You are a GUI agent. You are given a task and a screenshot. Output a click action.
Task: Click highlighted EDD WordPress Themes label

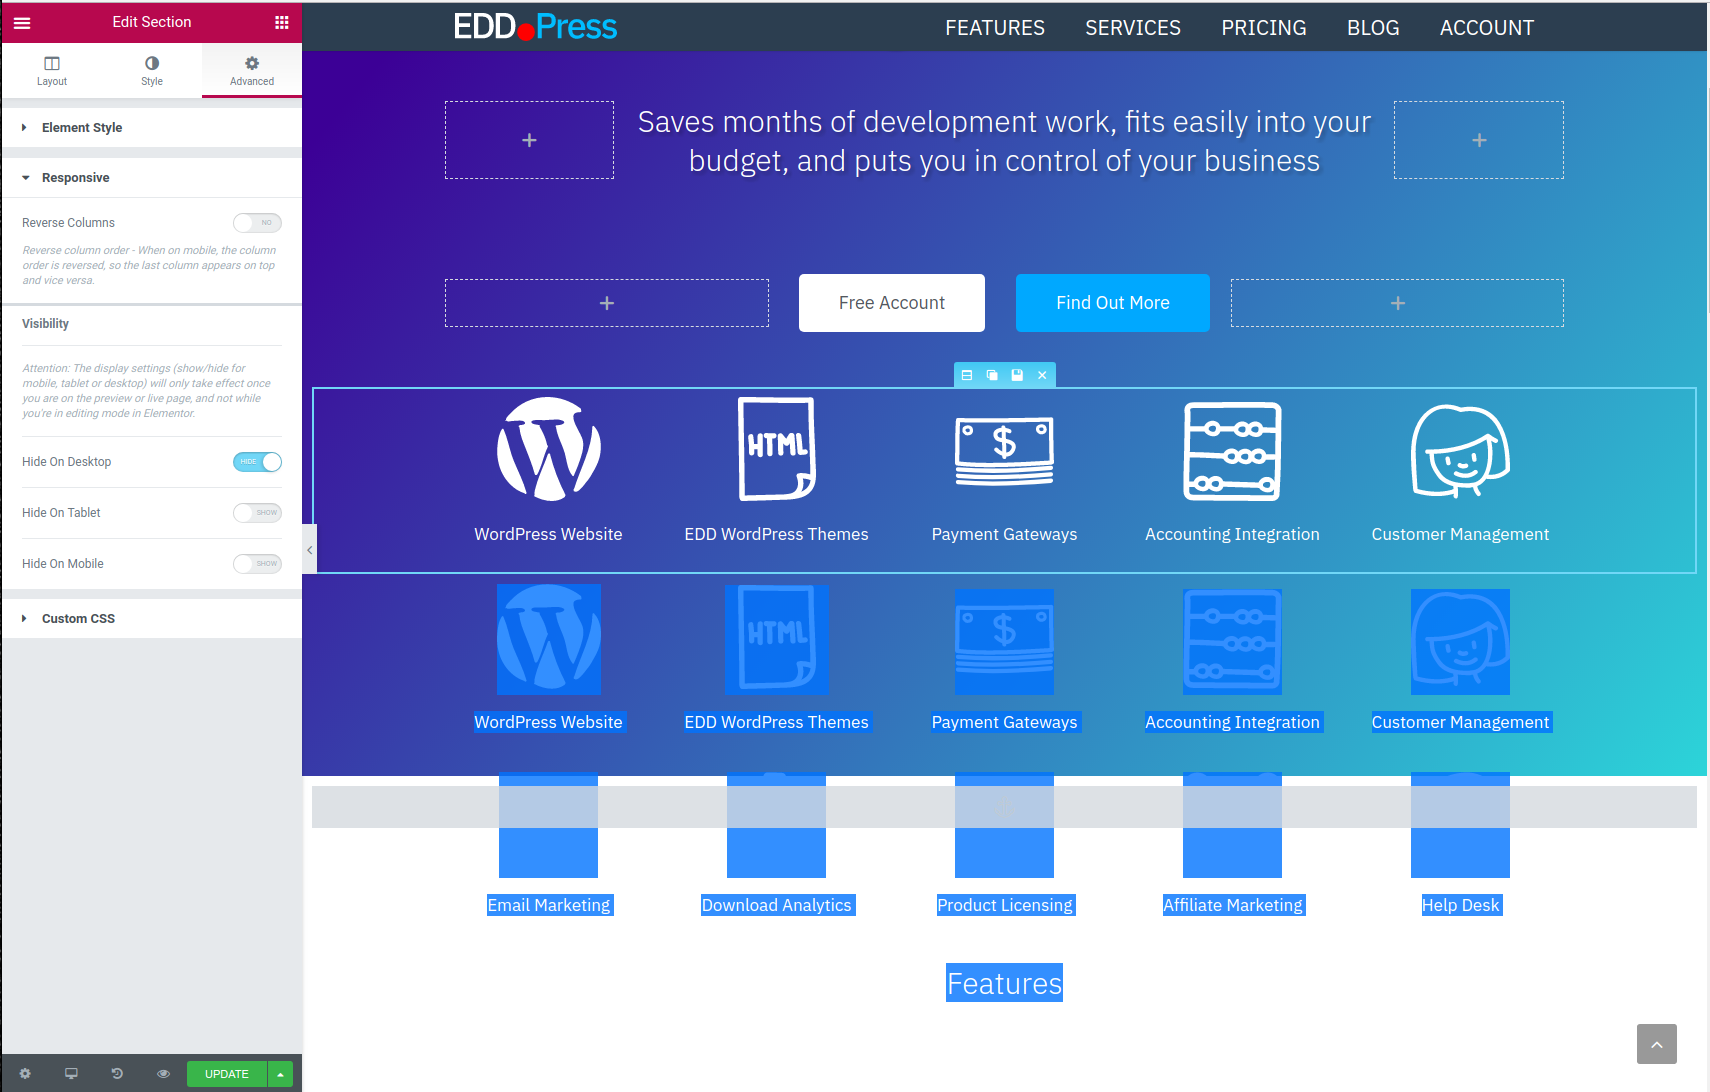coord(777,722)
